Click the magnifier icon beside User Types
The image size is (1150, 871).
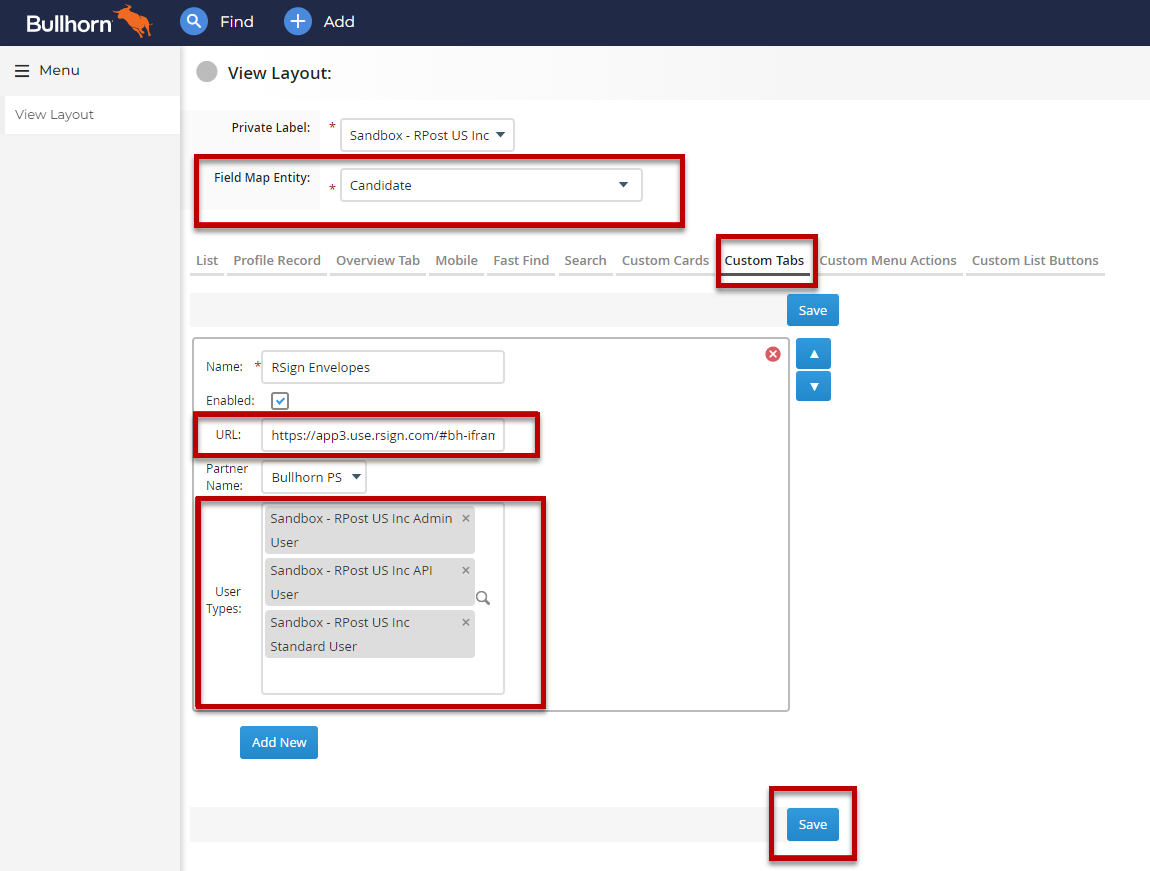click(483, 597)
